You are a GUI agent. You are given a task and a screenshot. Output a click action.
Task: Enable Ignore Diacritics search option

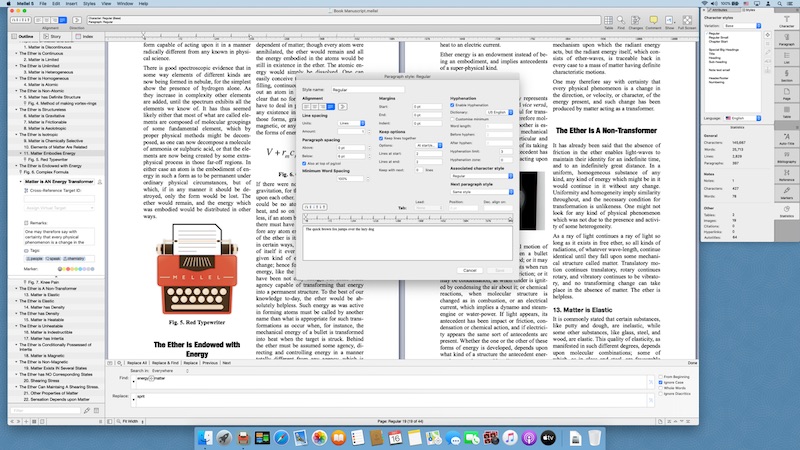661,393
